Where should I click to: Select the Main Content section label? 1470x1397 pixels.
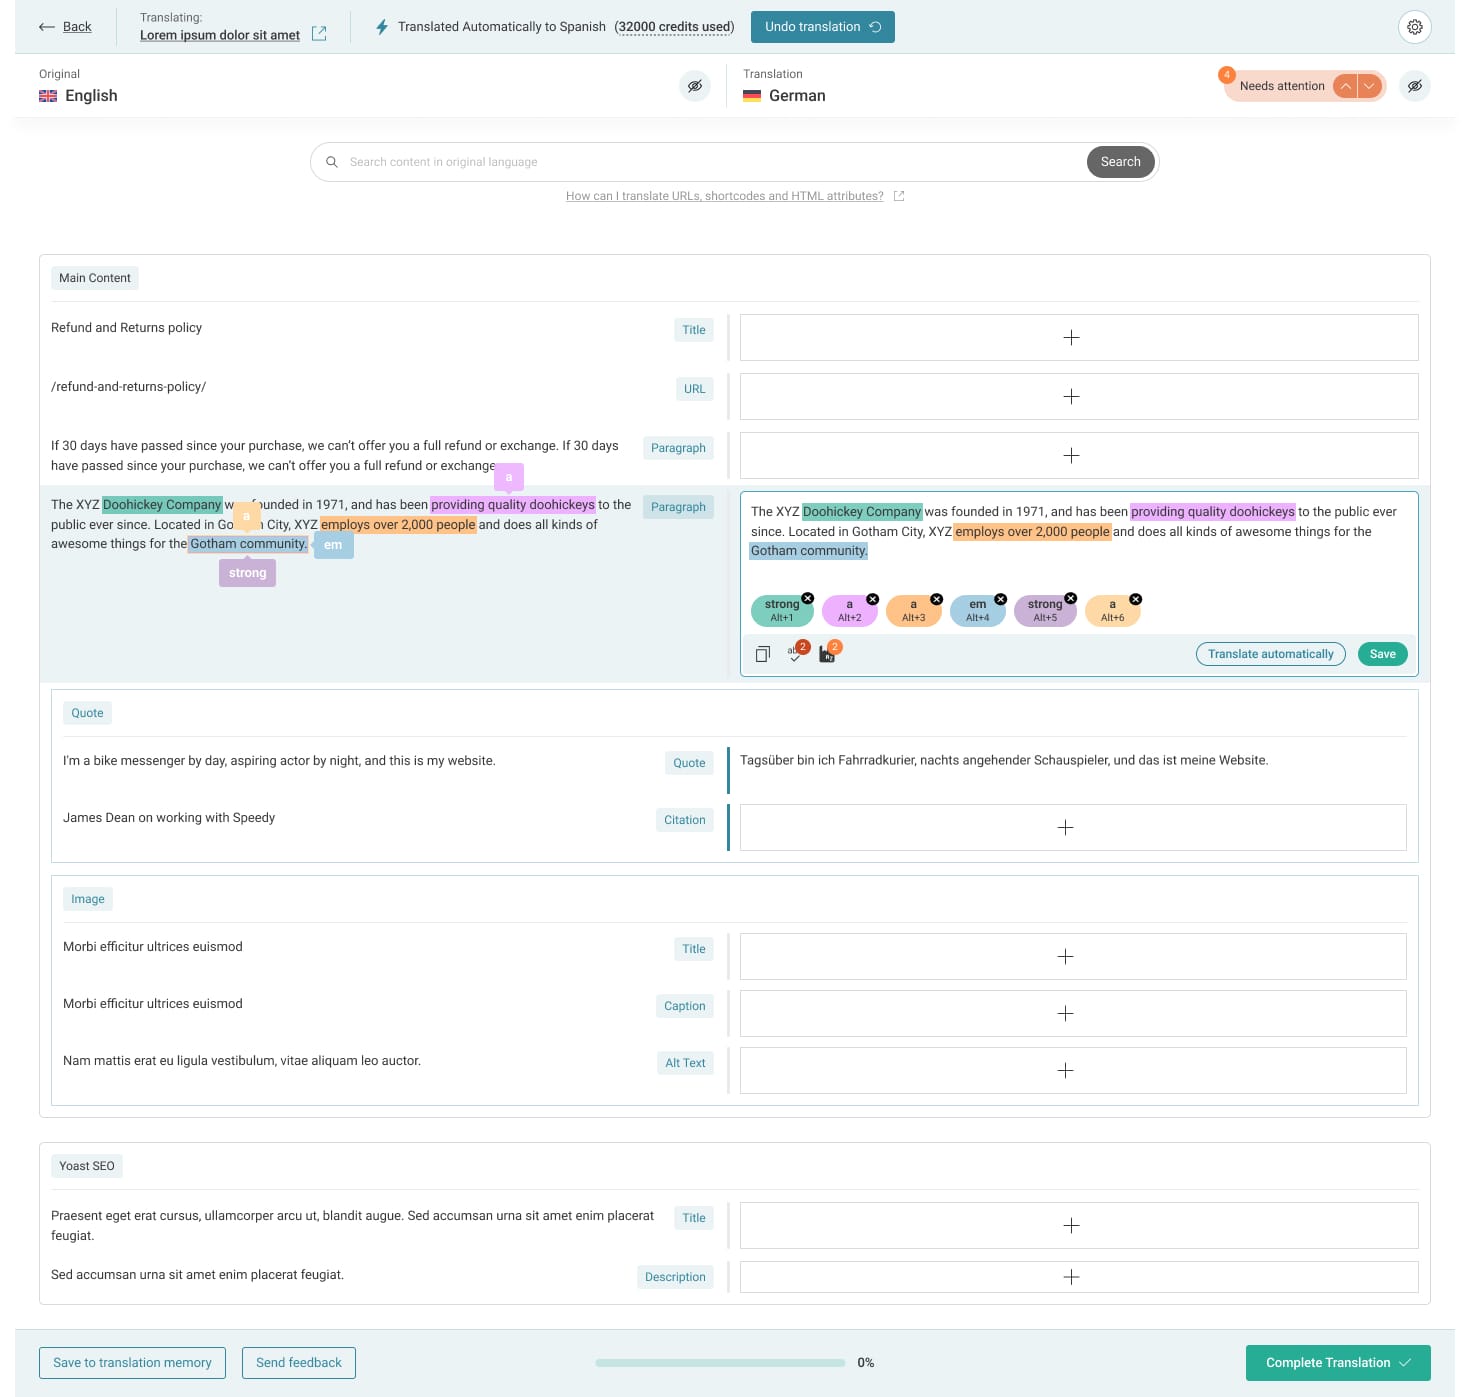[95, 278]
